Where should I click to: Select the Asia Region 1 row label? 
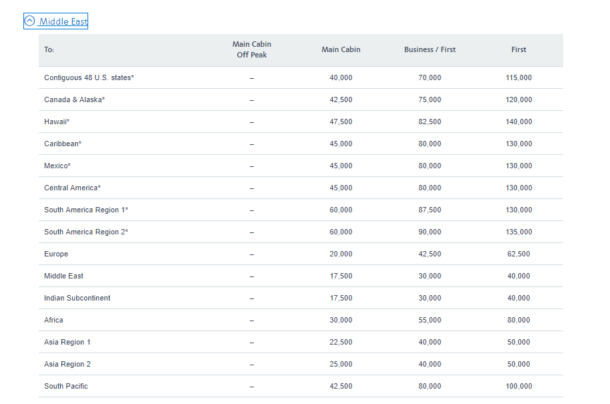tap(67, 342)
